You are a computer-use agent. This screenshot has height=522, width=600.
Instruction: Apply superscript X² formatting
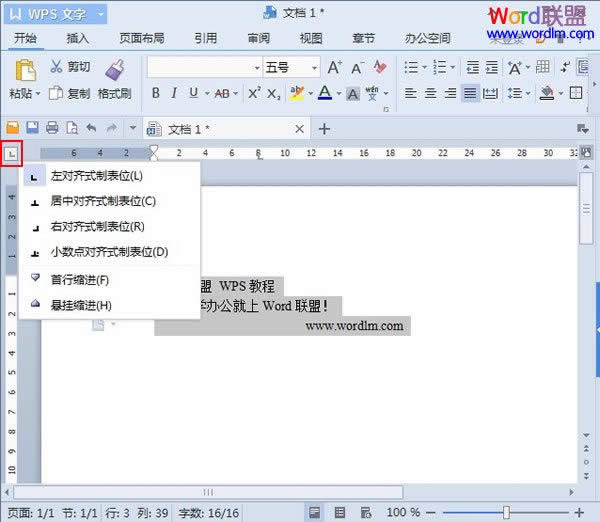click(x=254, y=93)
